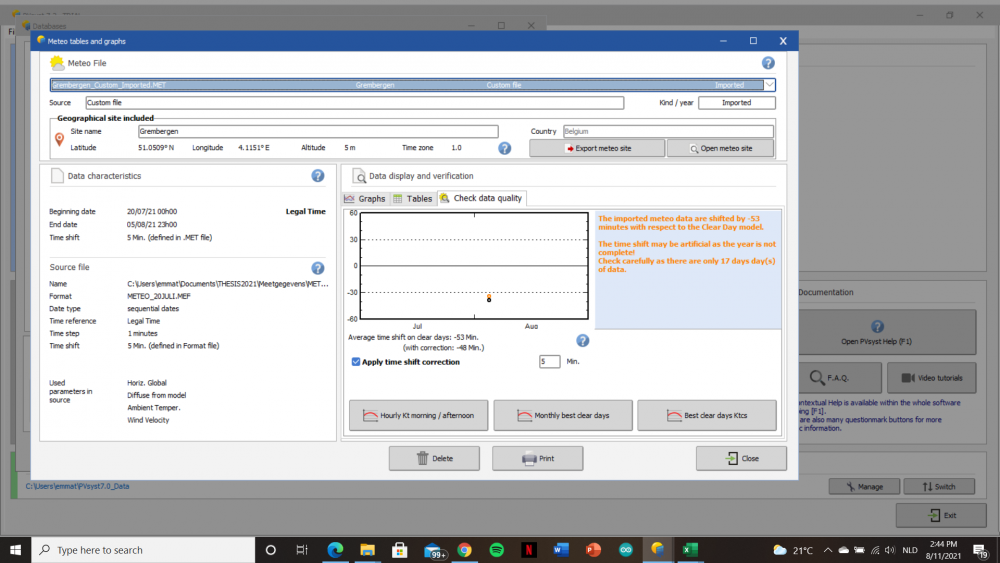Image resolution: width=1000 pixels, height=563 pixels.
Task: Click the Export meteo site button
Action: click(x=597, y=148)
